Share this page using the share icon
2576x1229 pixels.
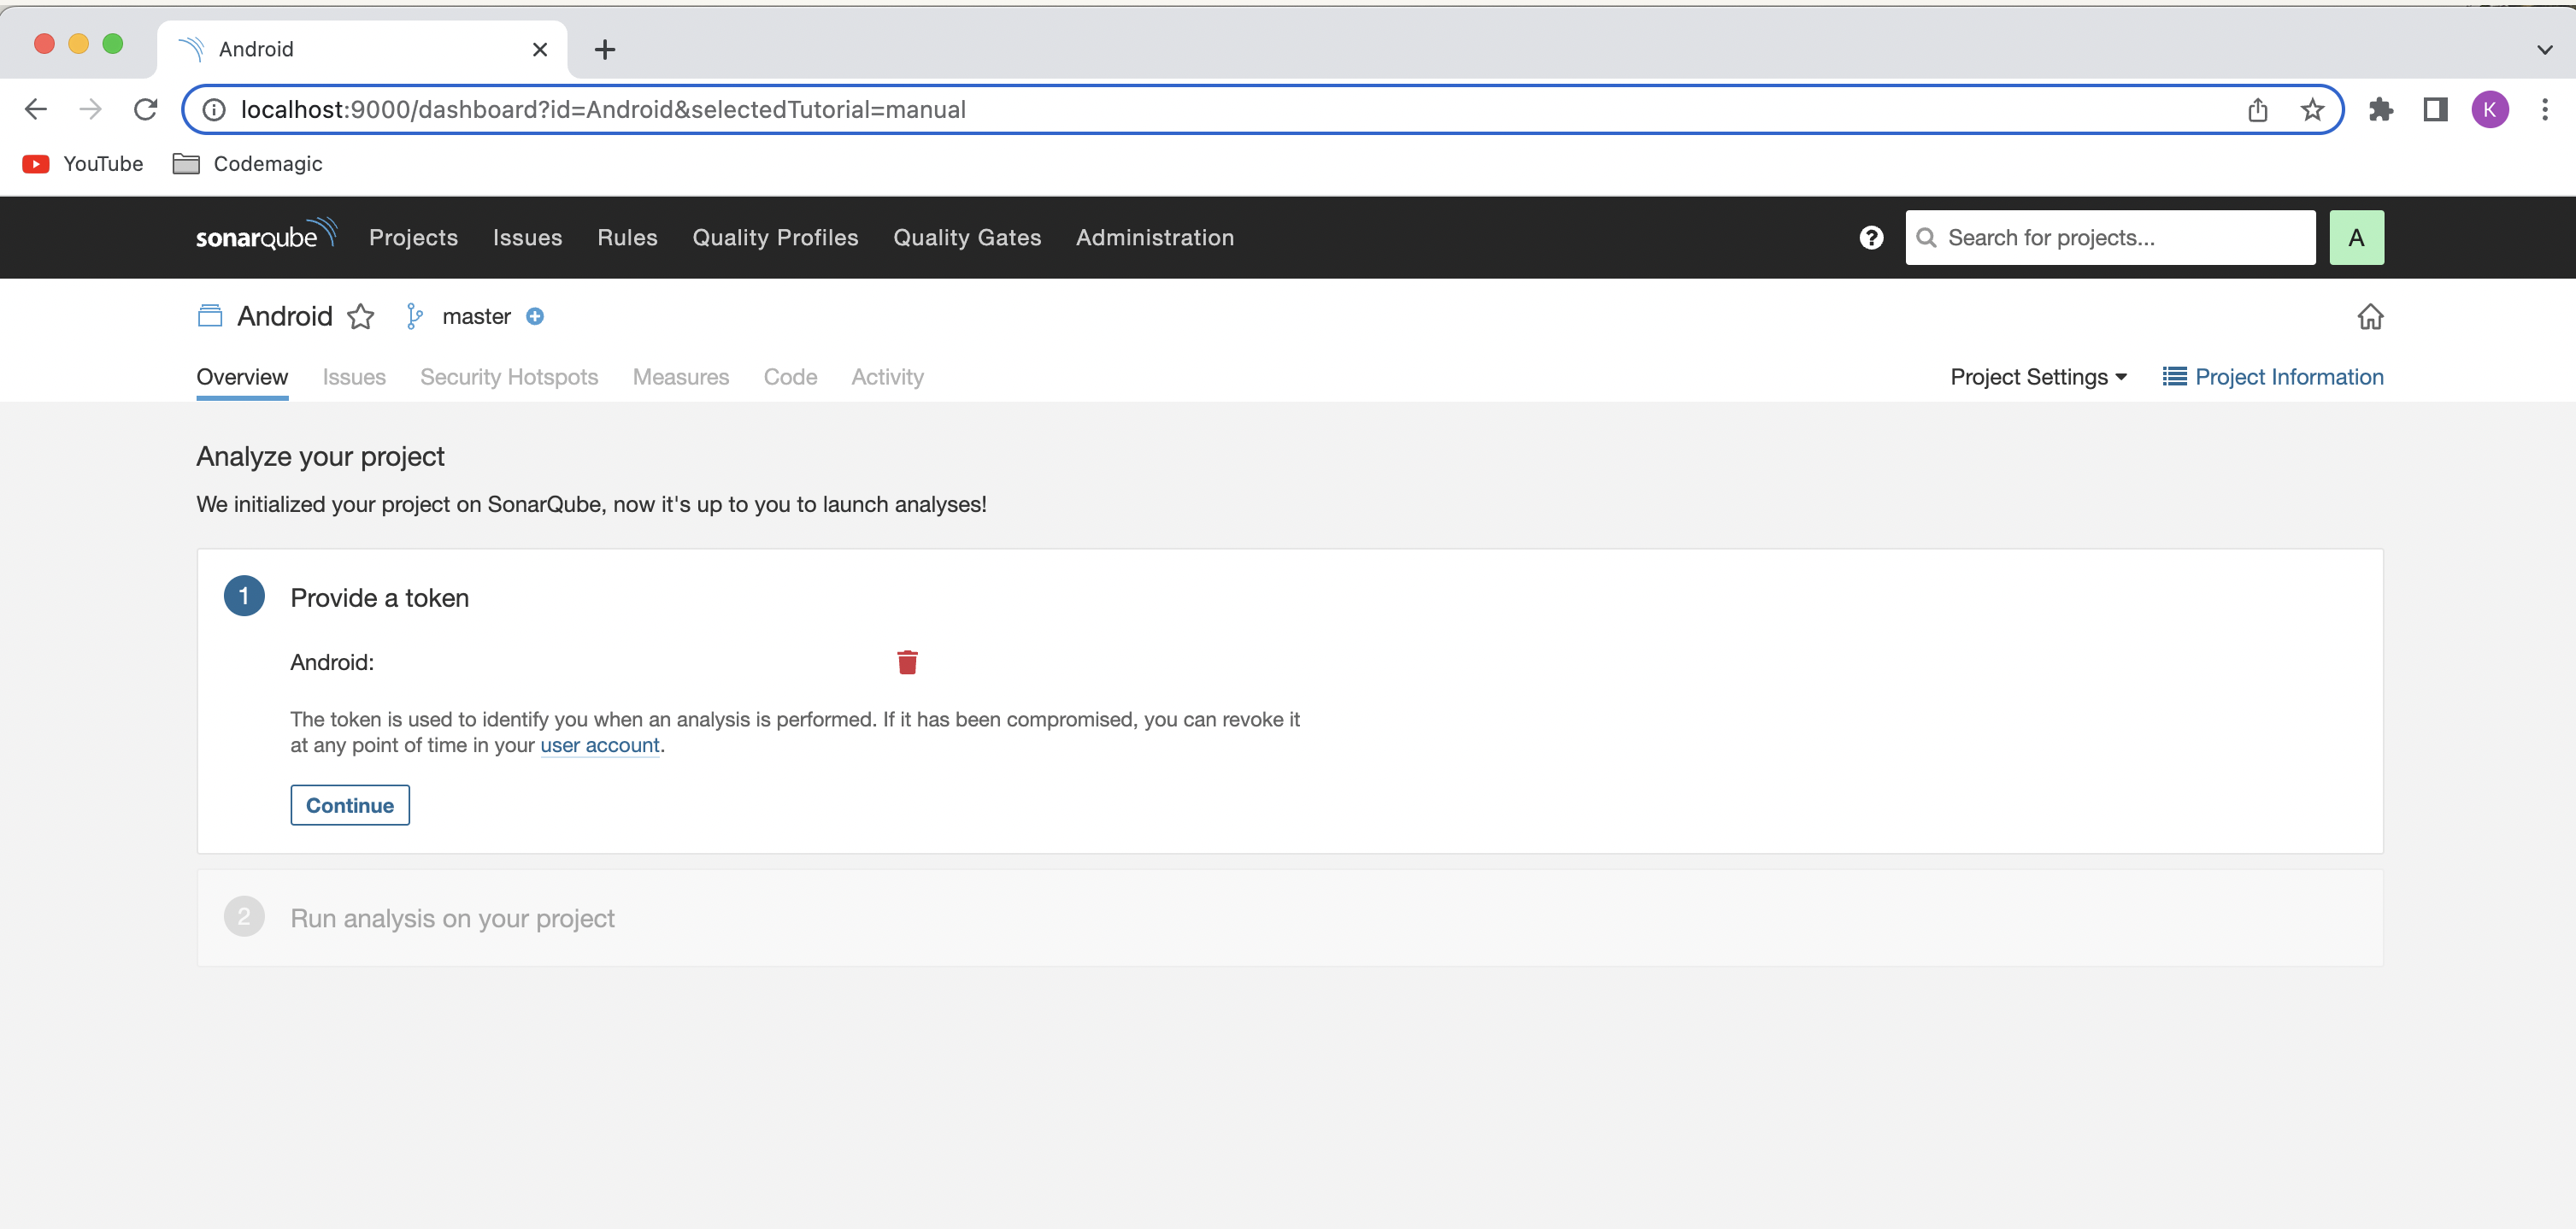coord(2257,110)
